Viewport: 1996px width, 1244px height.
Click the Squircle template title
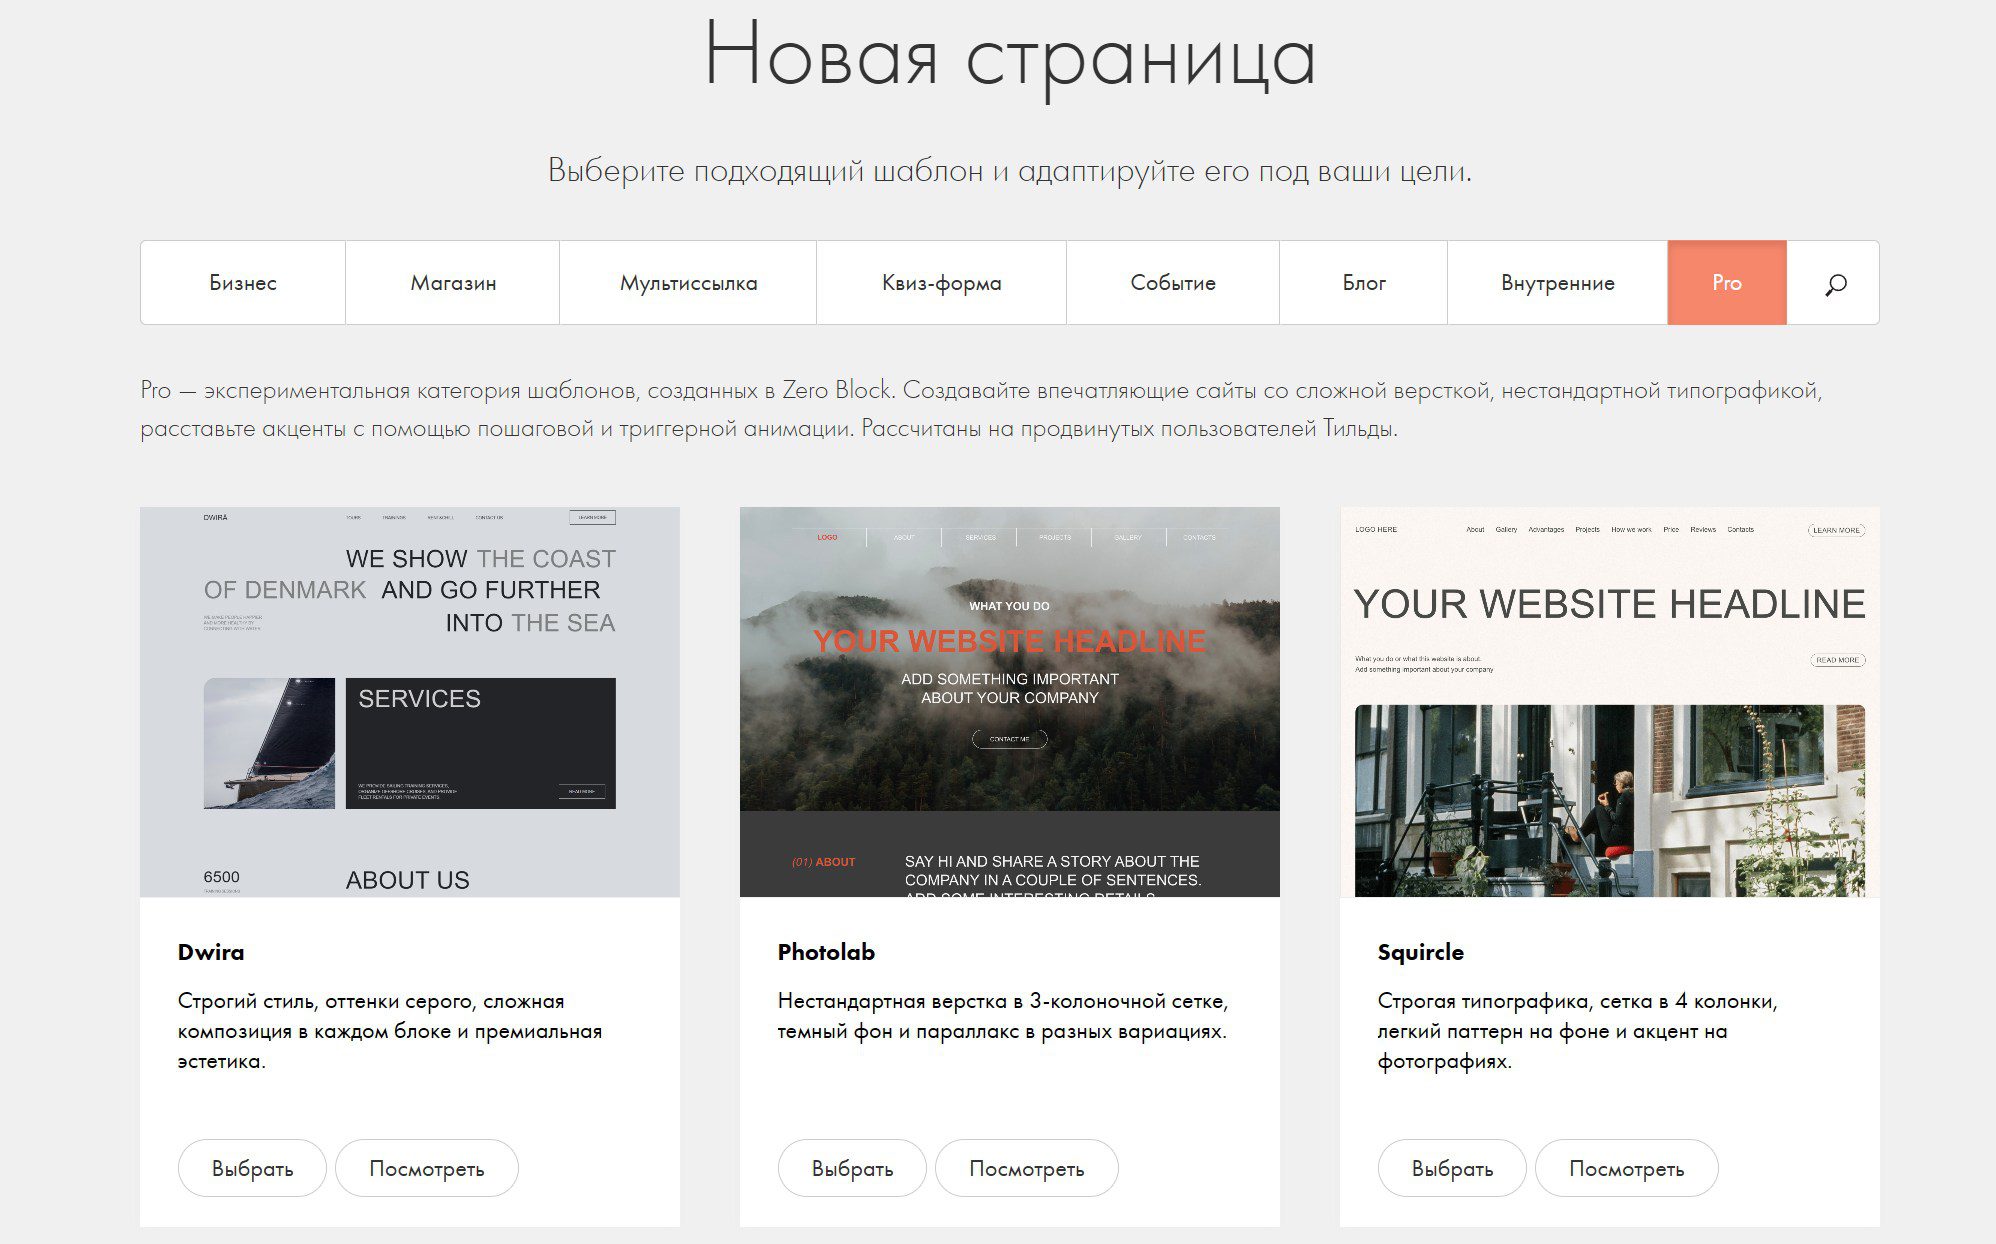[x=1421, y=952]
